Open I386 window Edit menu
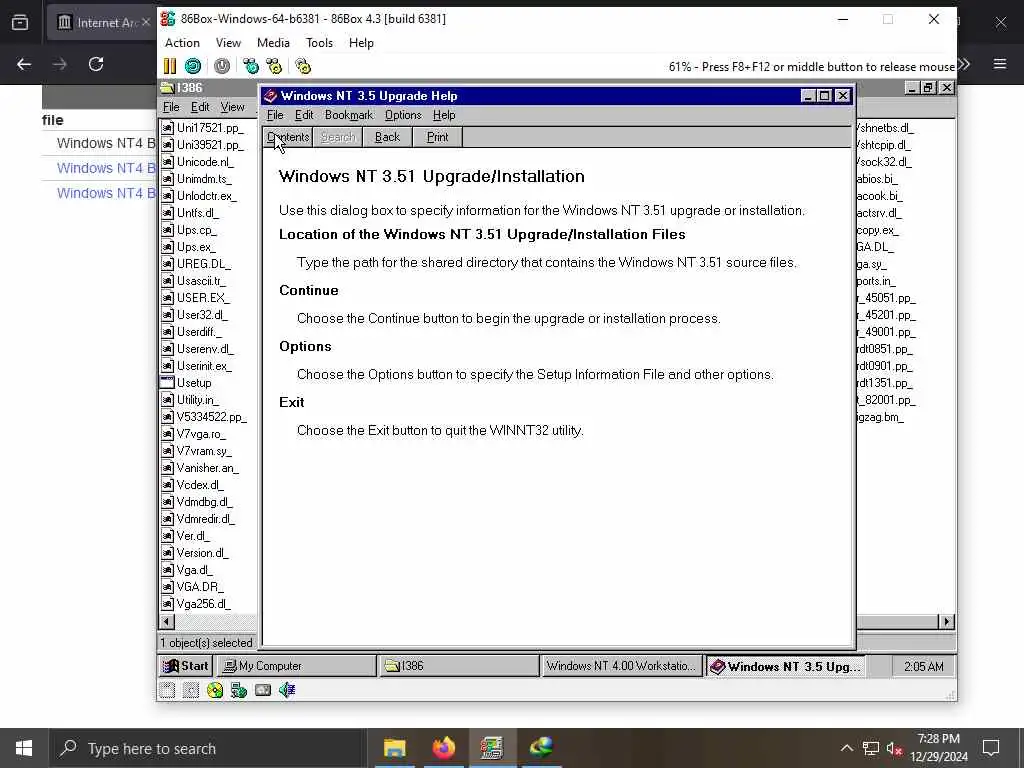This screenshot has height=768, width=1024. [200, 107]
